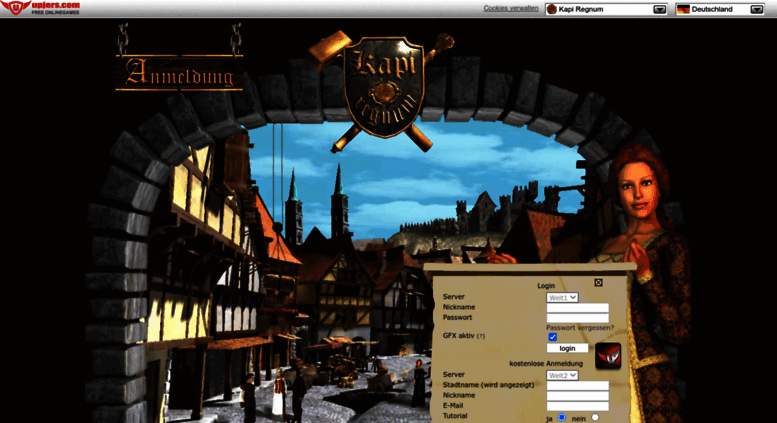Click the Kapi Regnum game icon in top bar
The image size is (777, 423).
click(x=552, y=9)
